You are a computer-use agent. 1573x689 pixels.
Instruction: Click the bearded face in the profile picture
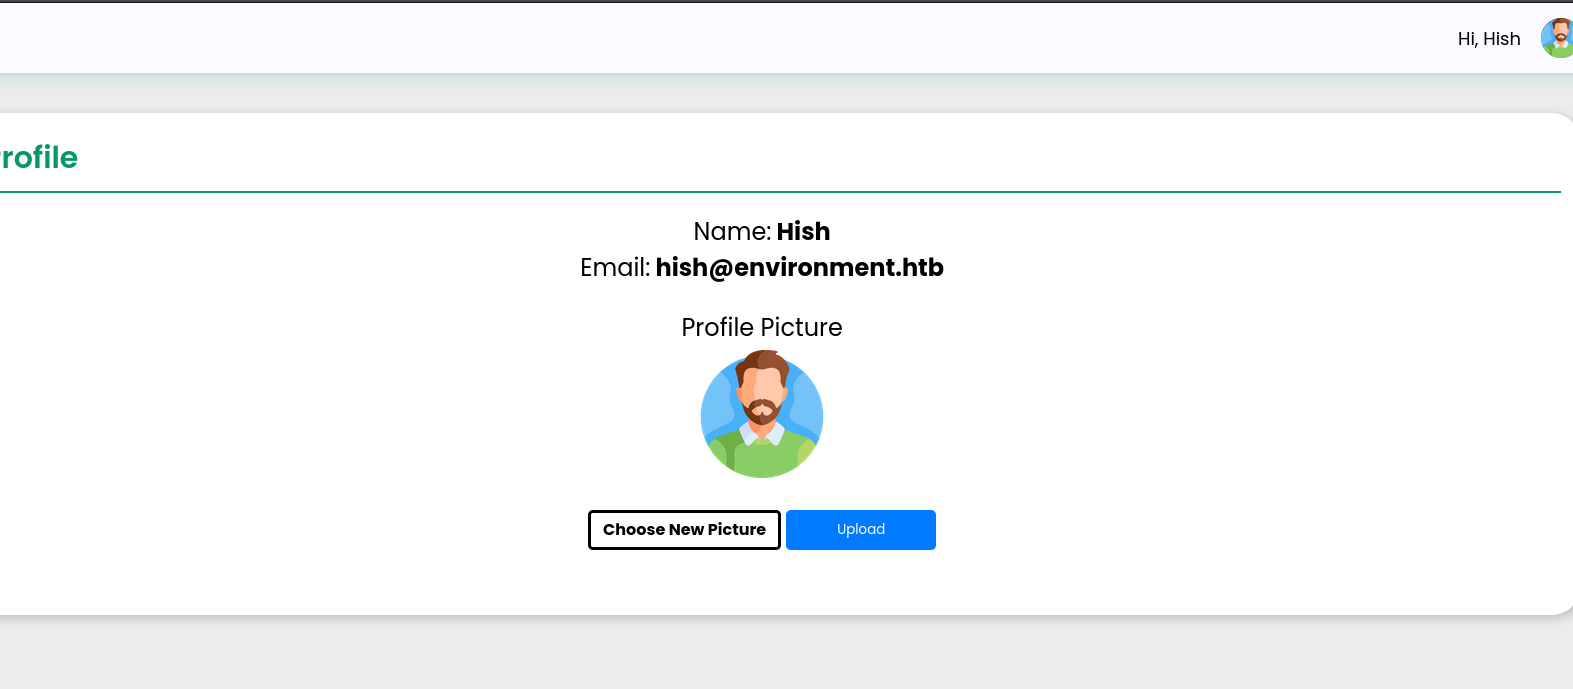[762, 395]
